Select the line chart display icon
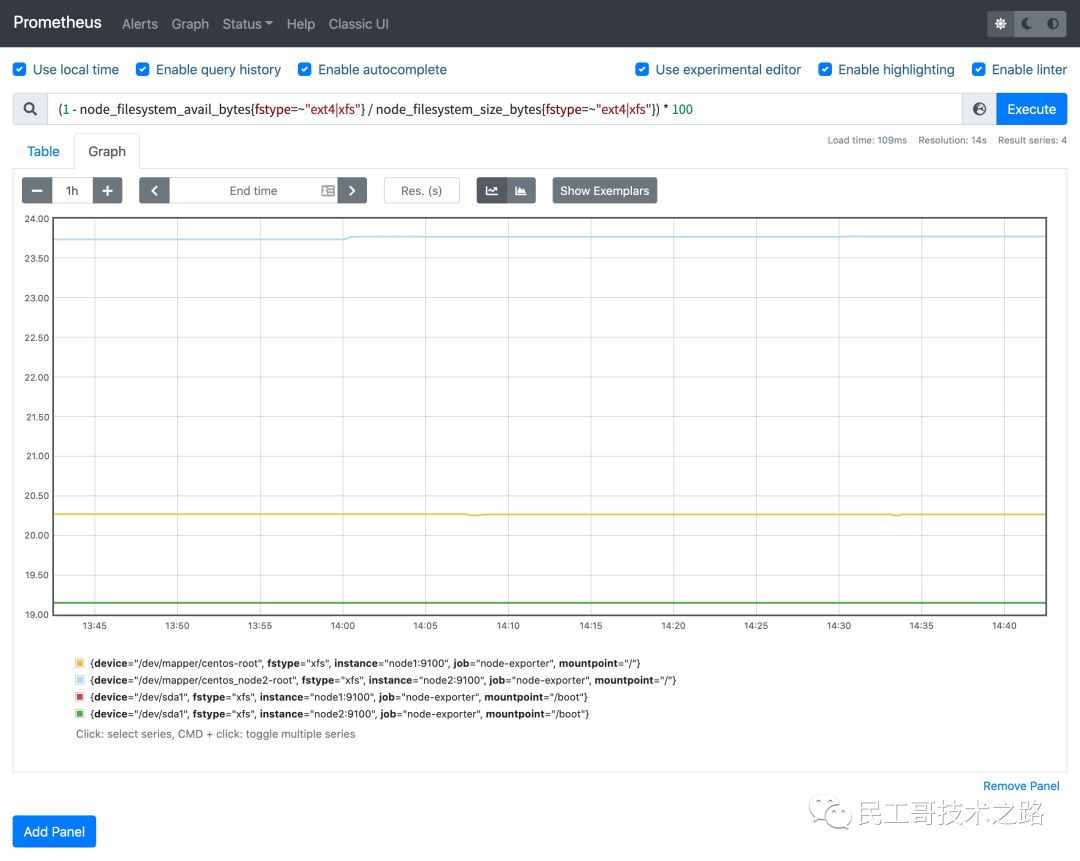Viewport: 1080px width, 861px height. 492,191
